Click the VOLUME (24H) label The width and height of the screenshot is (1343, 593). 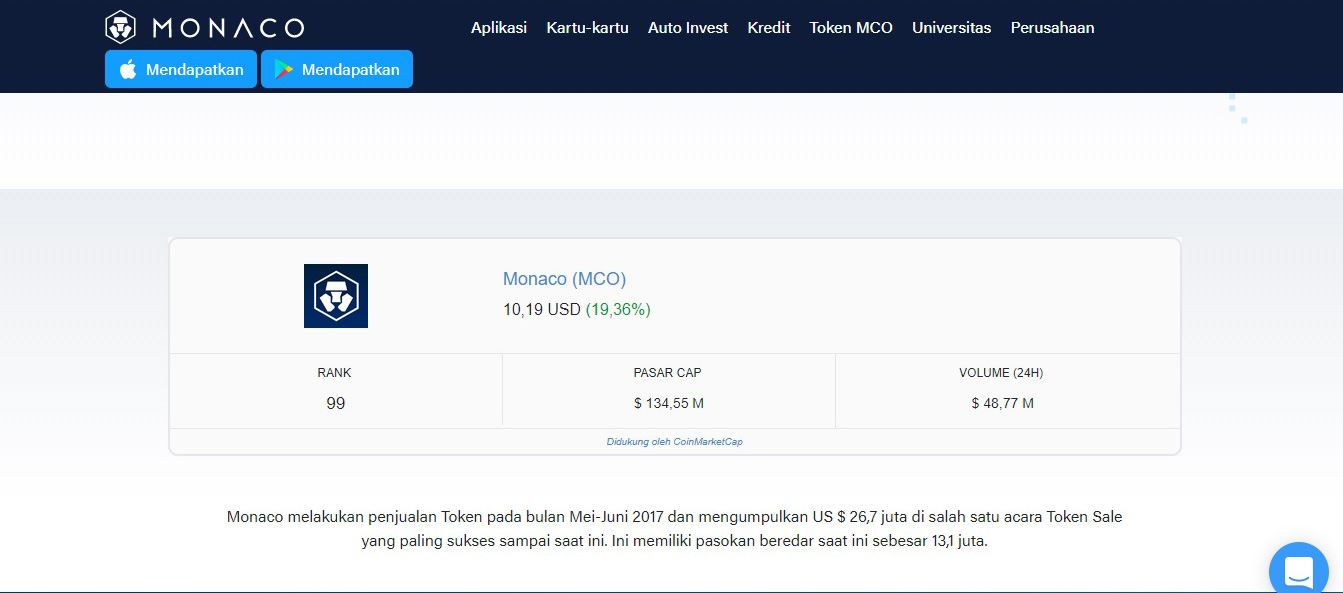pos(1001,373)
